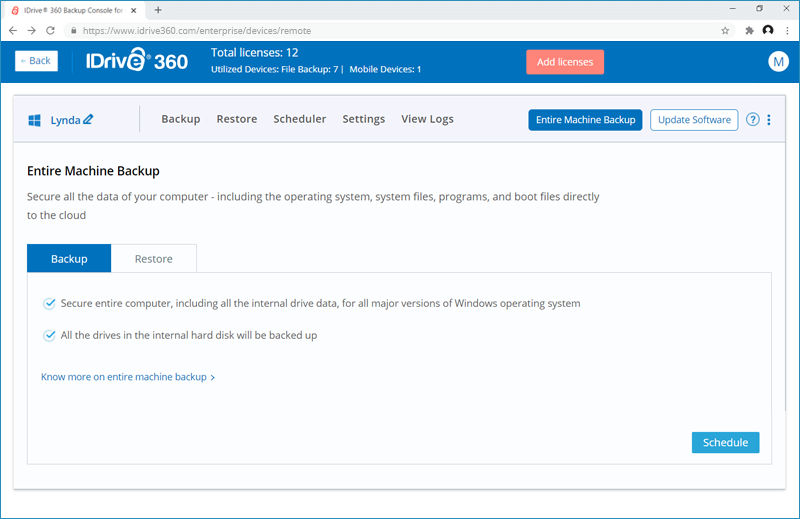Bookmark this page with the star icon

[725, 31]
